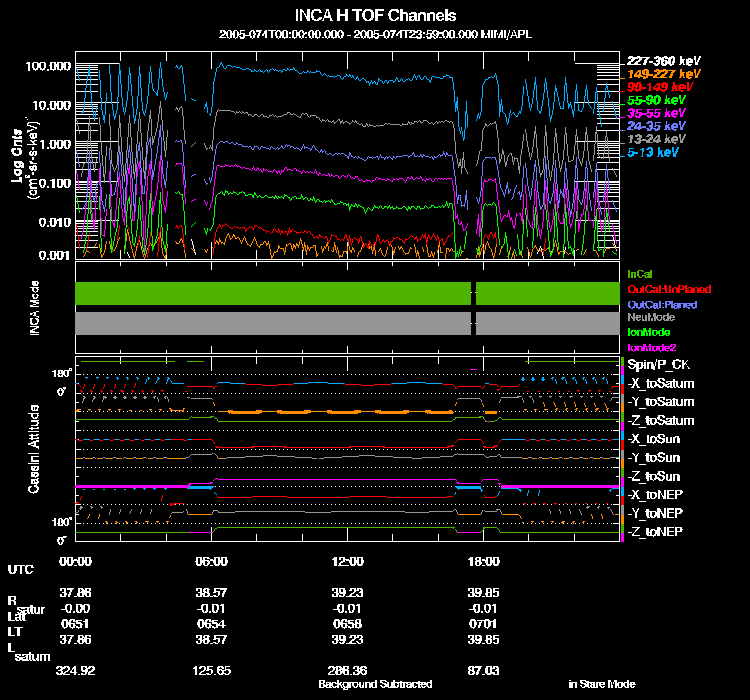The width and height of the screenshot is (750, 700).
Task: Click the InCal mode legend label
Action: tap(640, 274)
